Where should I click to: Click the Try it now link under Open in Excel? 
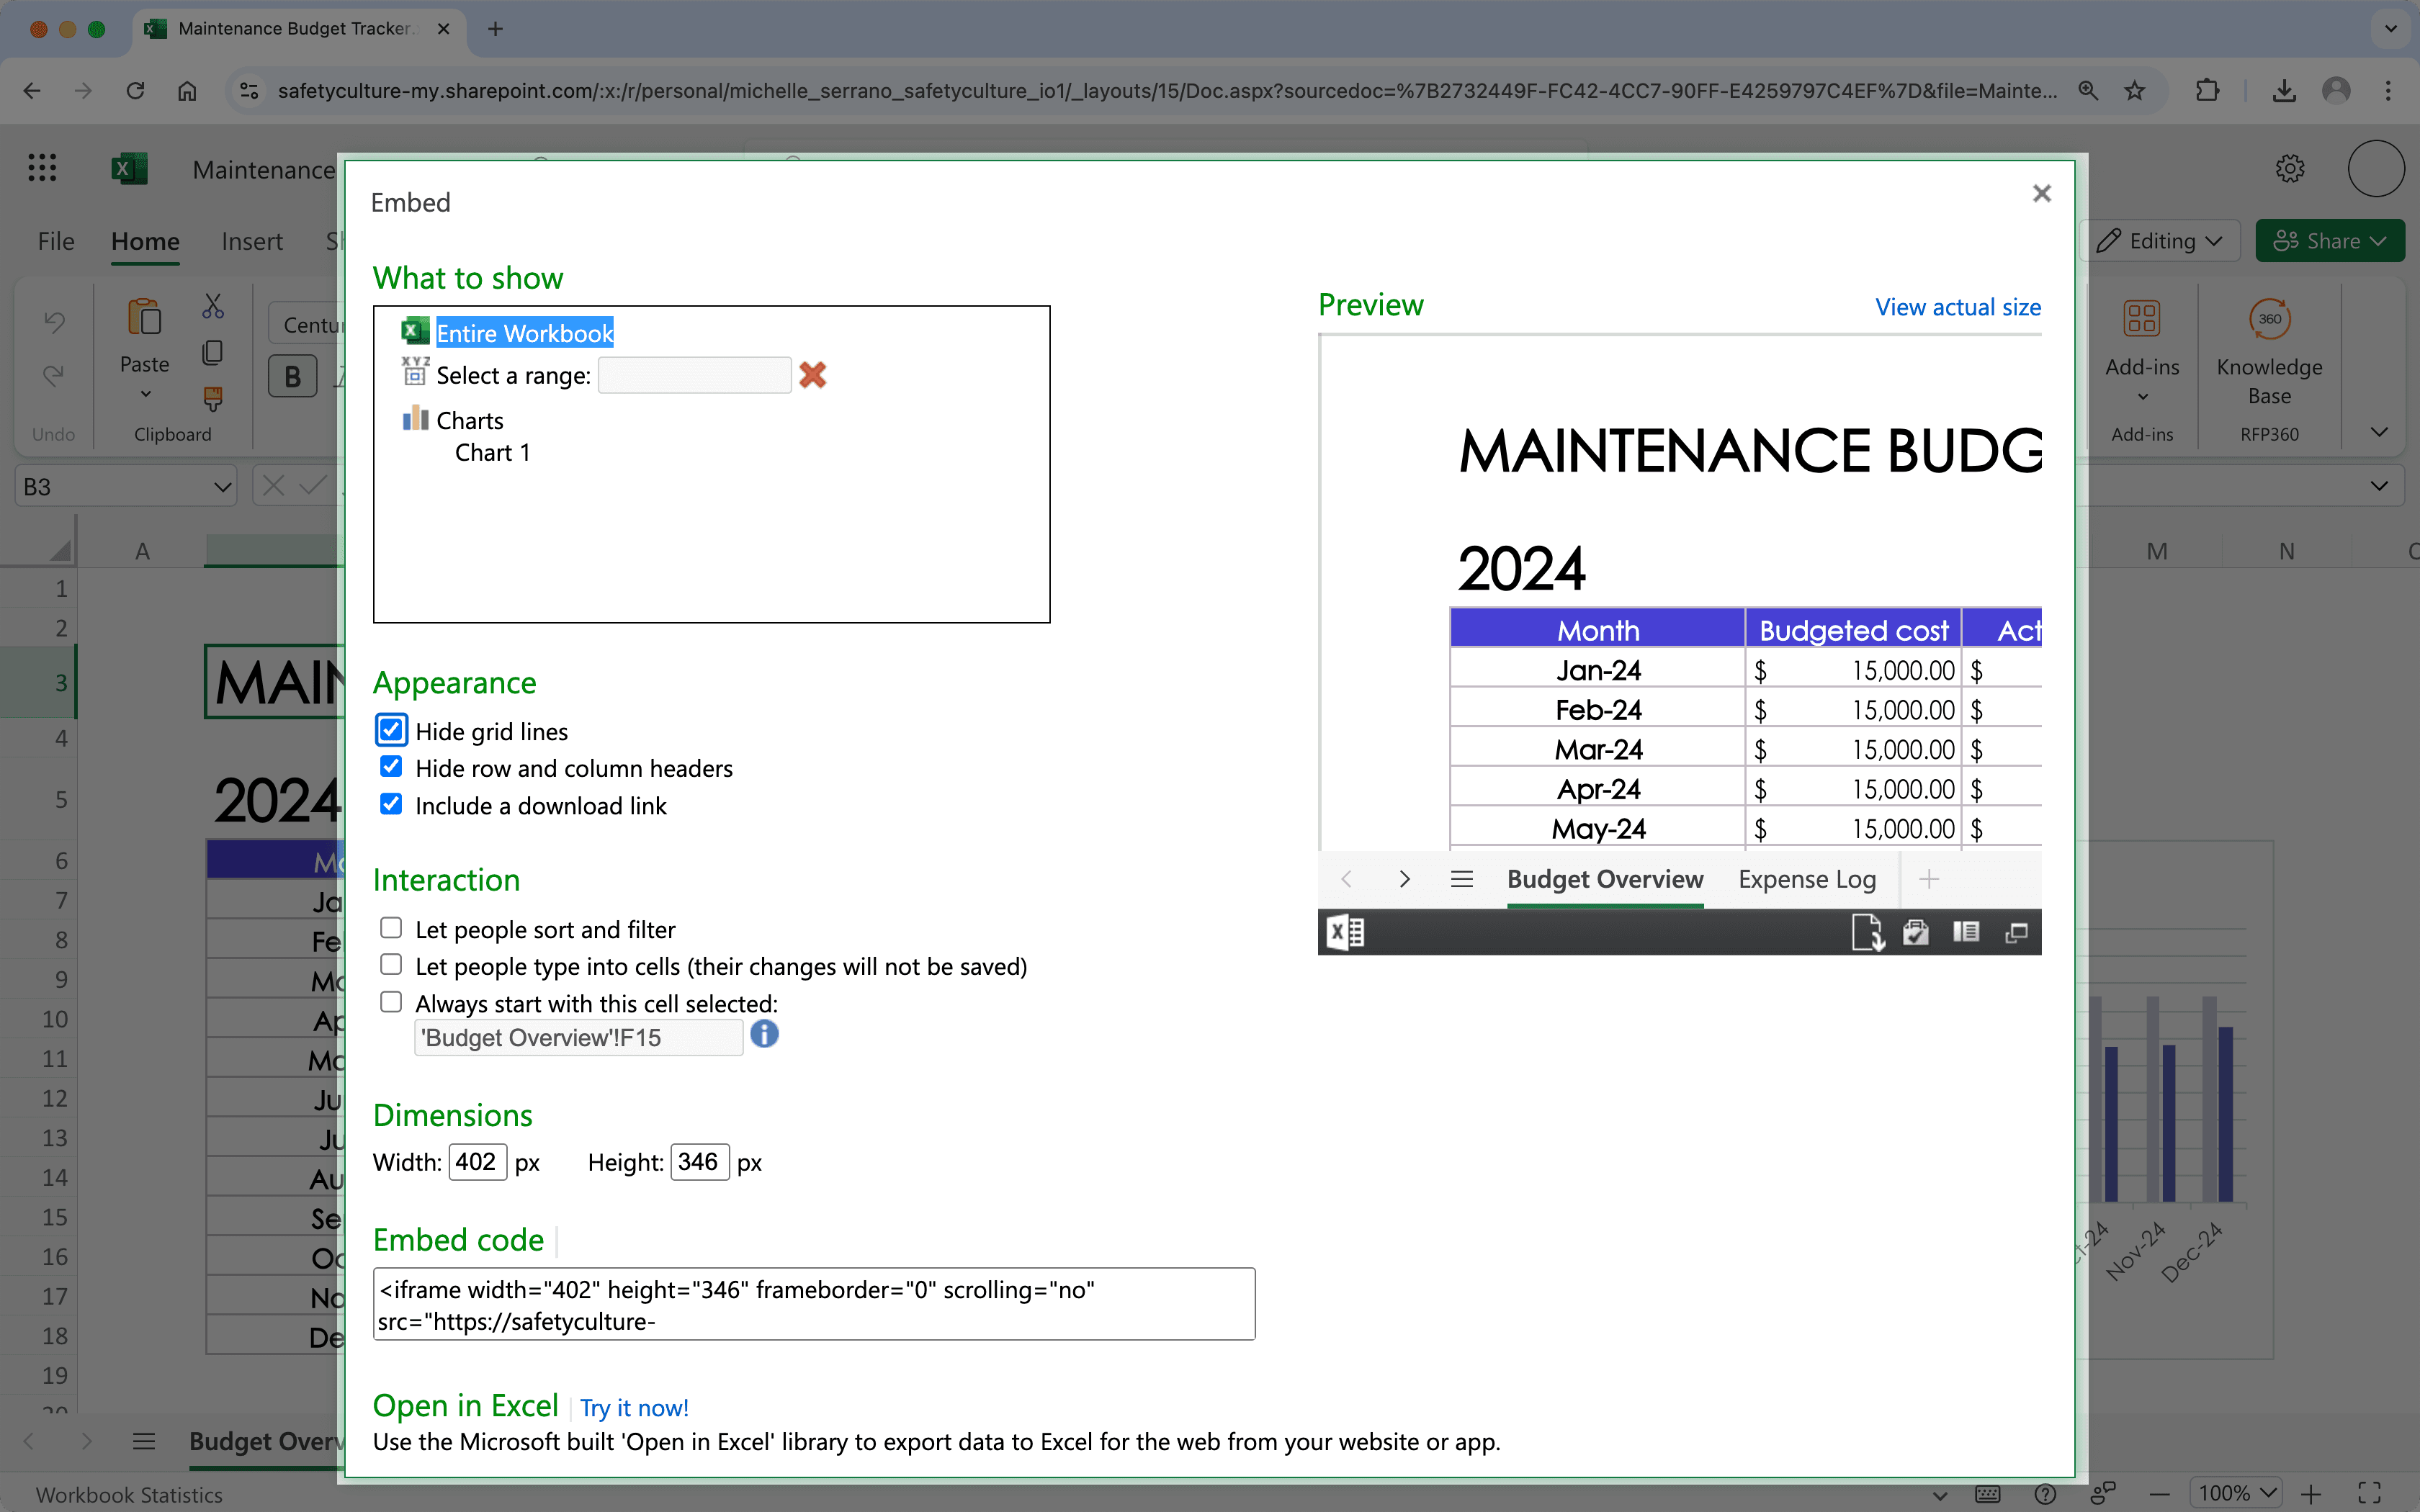pos(634,1407)
